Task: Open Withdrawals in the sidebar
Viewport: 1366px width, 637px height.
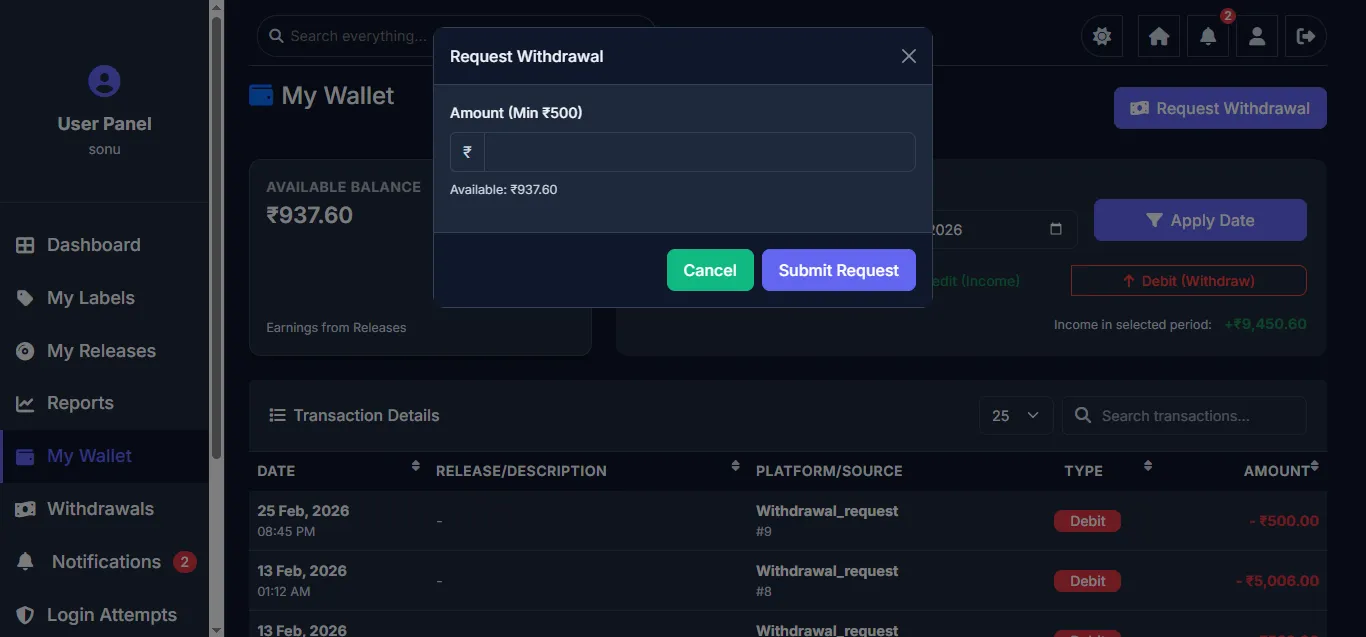Action: [x=104, y=509]
